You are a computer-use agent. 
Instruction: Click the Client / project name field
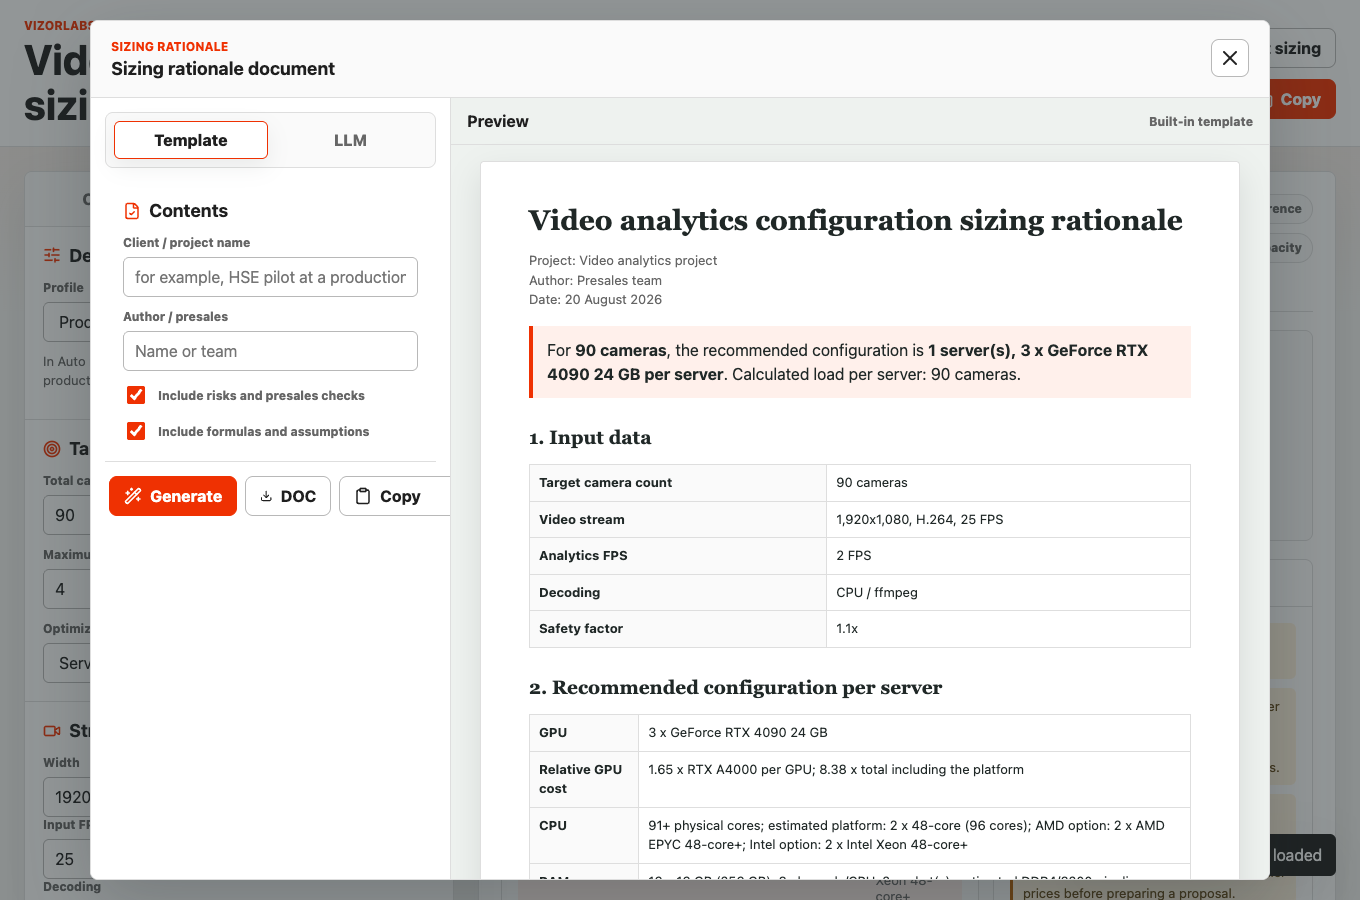coord(270,277)
